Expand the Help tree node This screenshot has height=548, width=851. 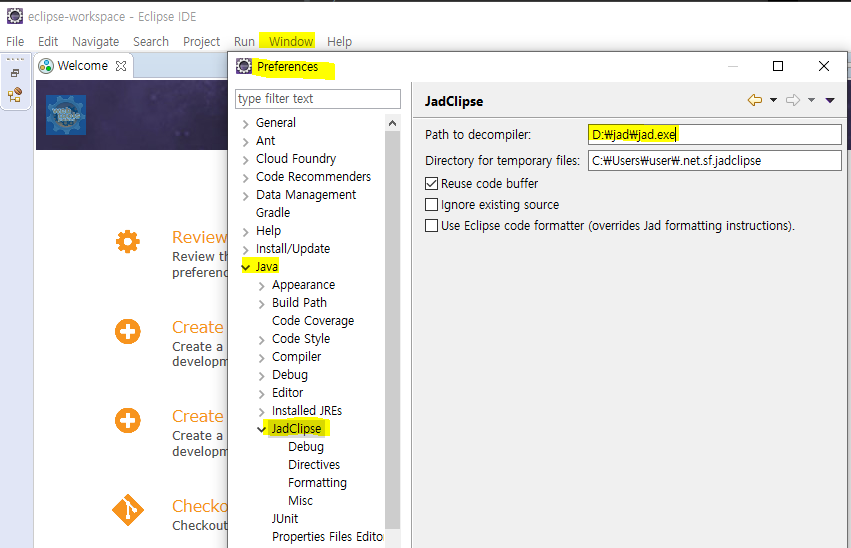tap(245, 232)
